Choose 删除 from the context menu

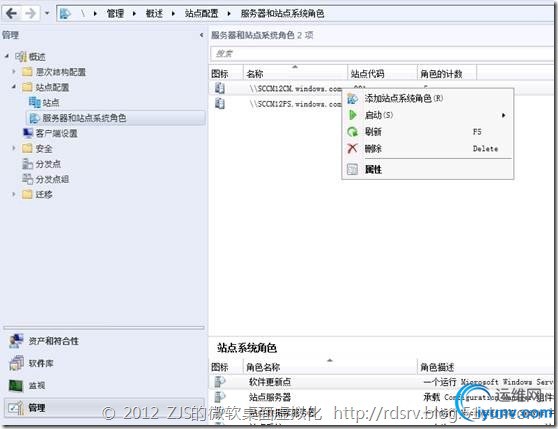coord(428,148)
